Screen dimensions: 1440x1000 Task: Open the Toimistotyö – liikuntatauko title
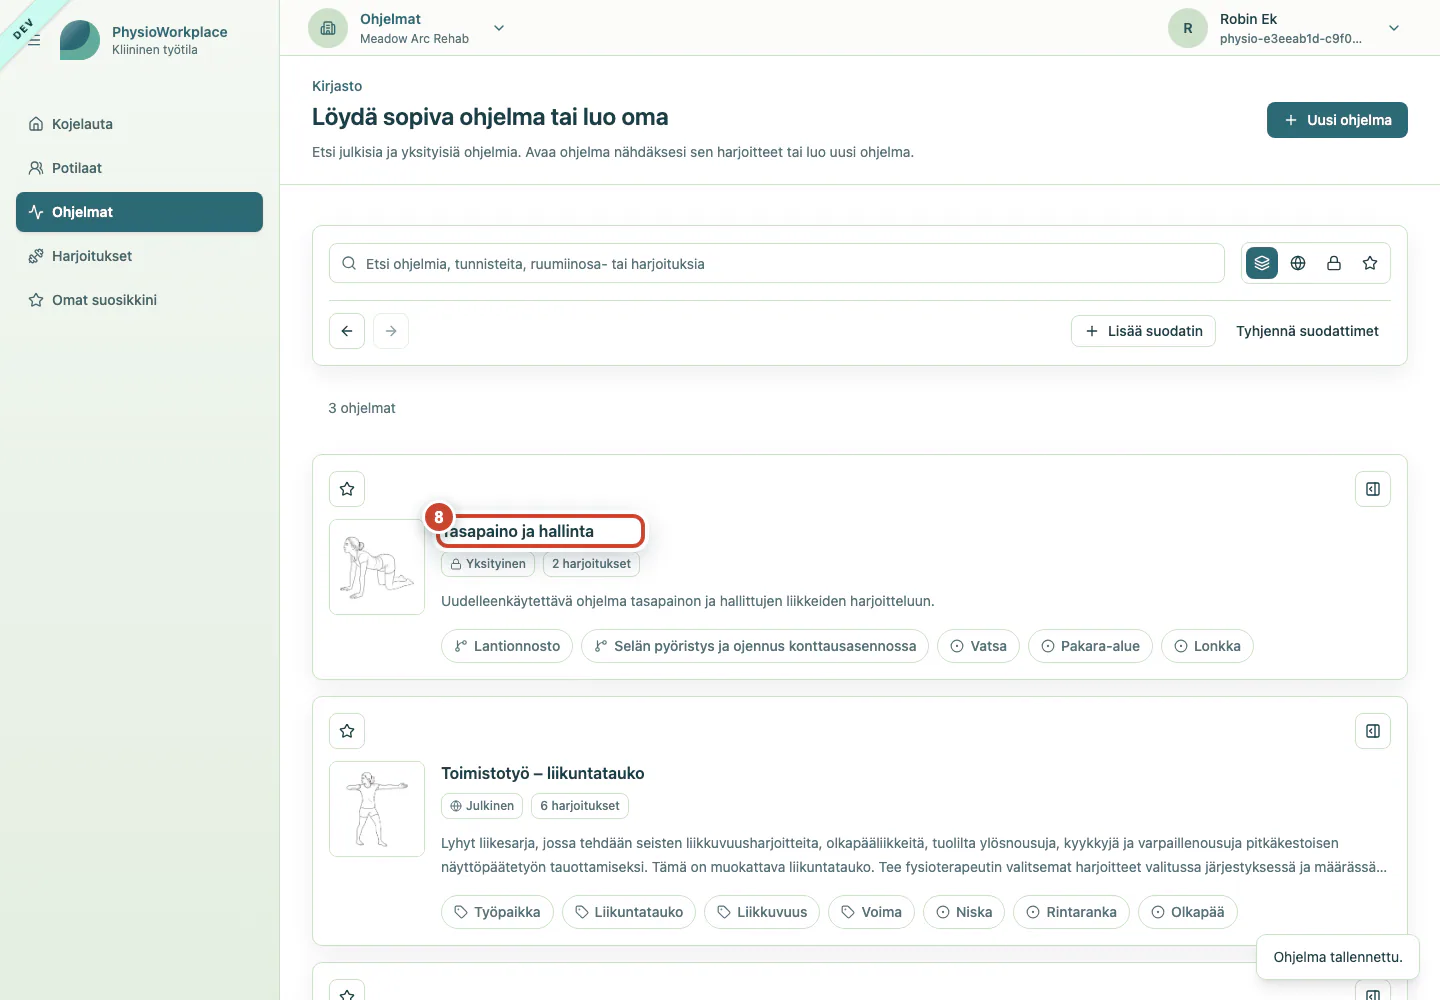point(543,773)
